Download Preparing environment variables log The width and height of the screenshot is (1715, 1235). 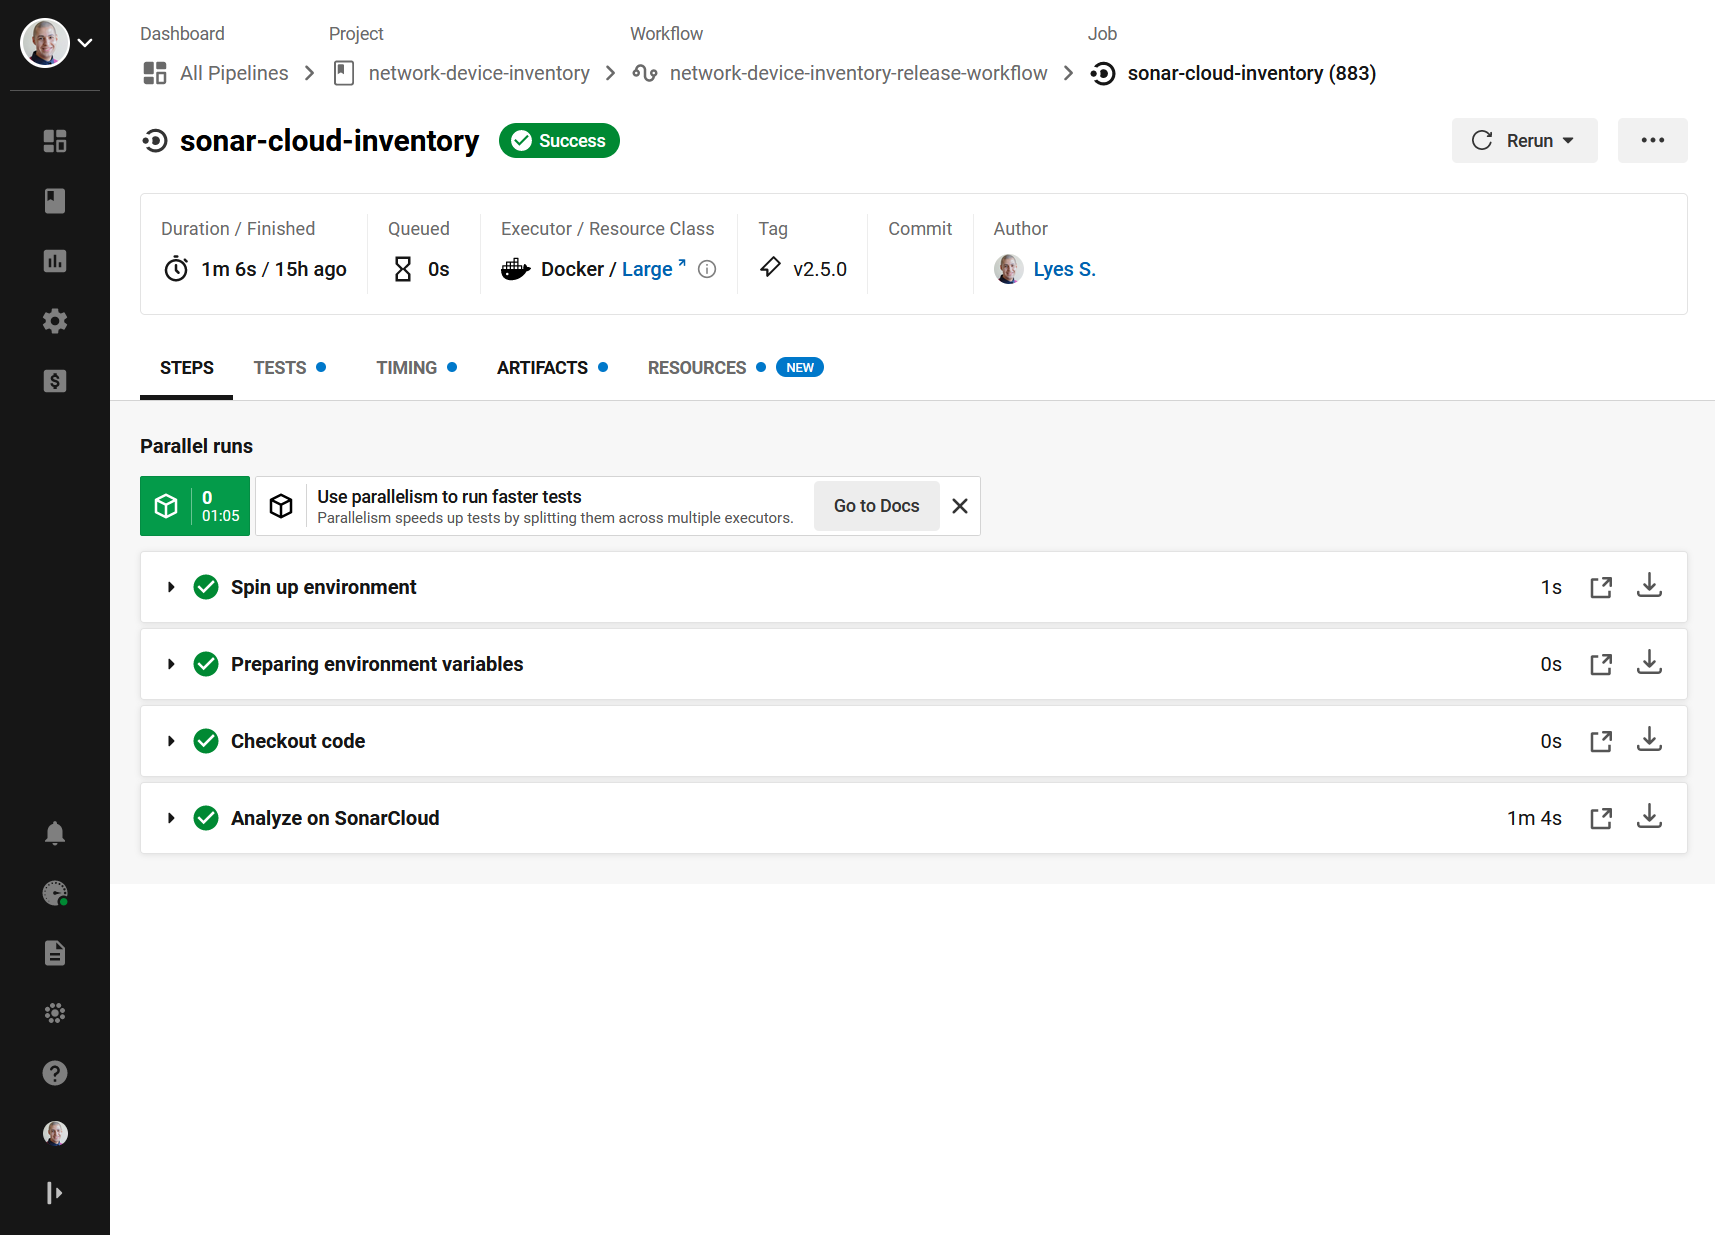coord(1649,663)
